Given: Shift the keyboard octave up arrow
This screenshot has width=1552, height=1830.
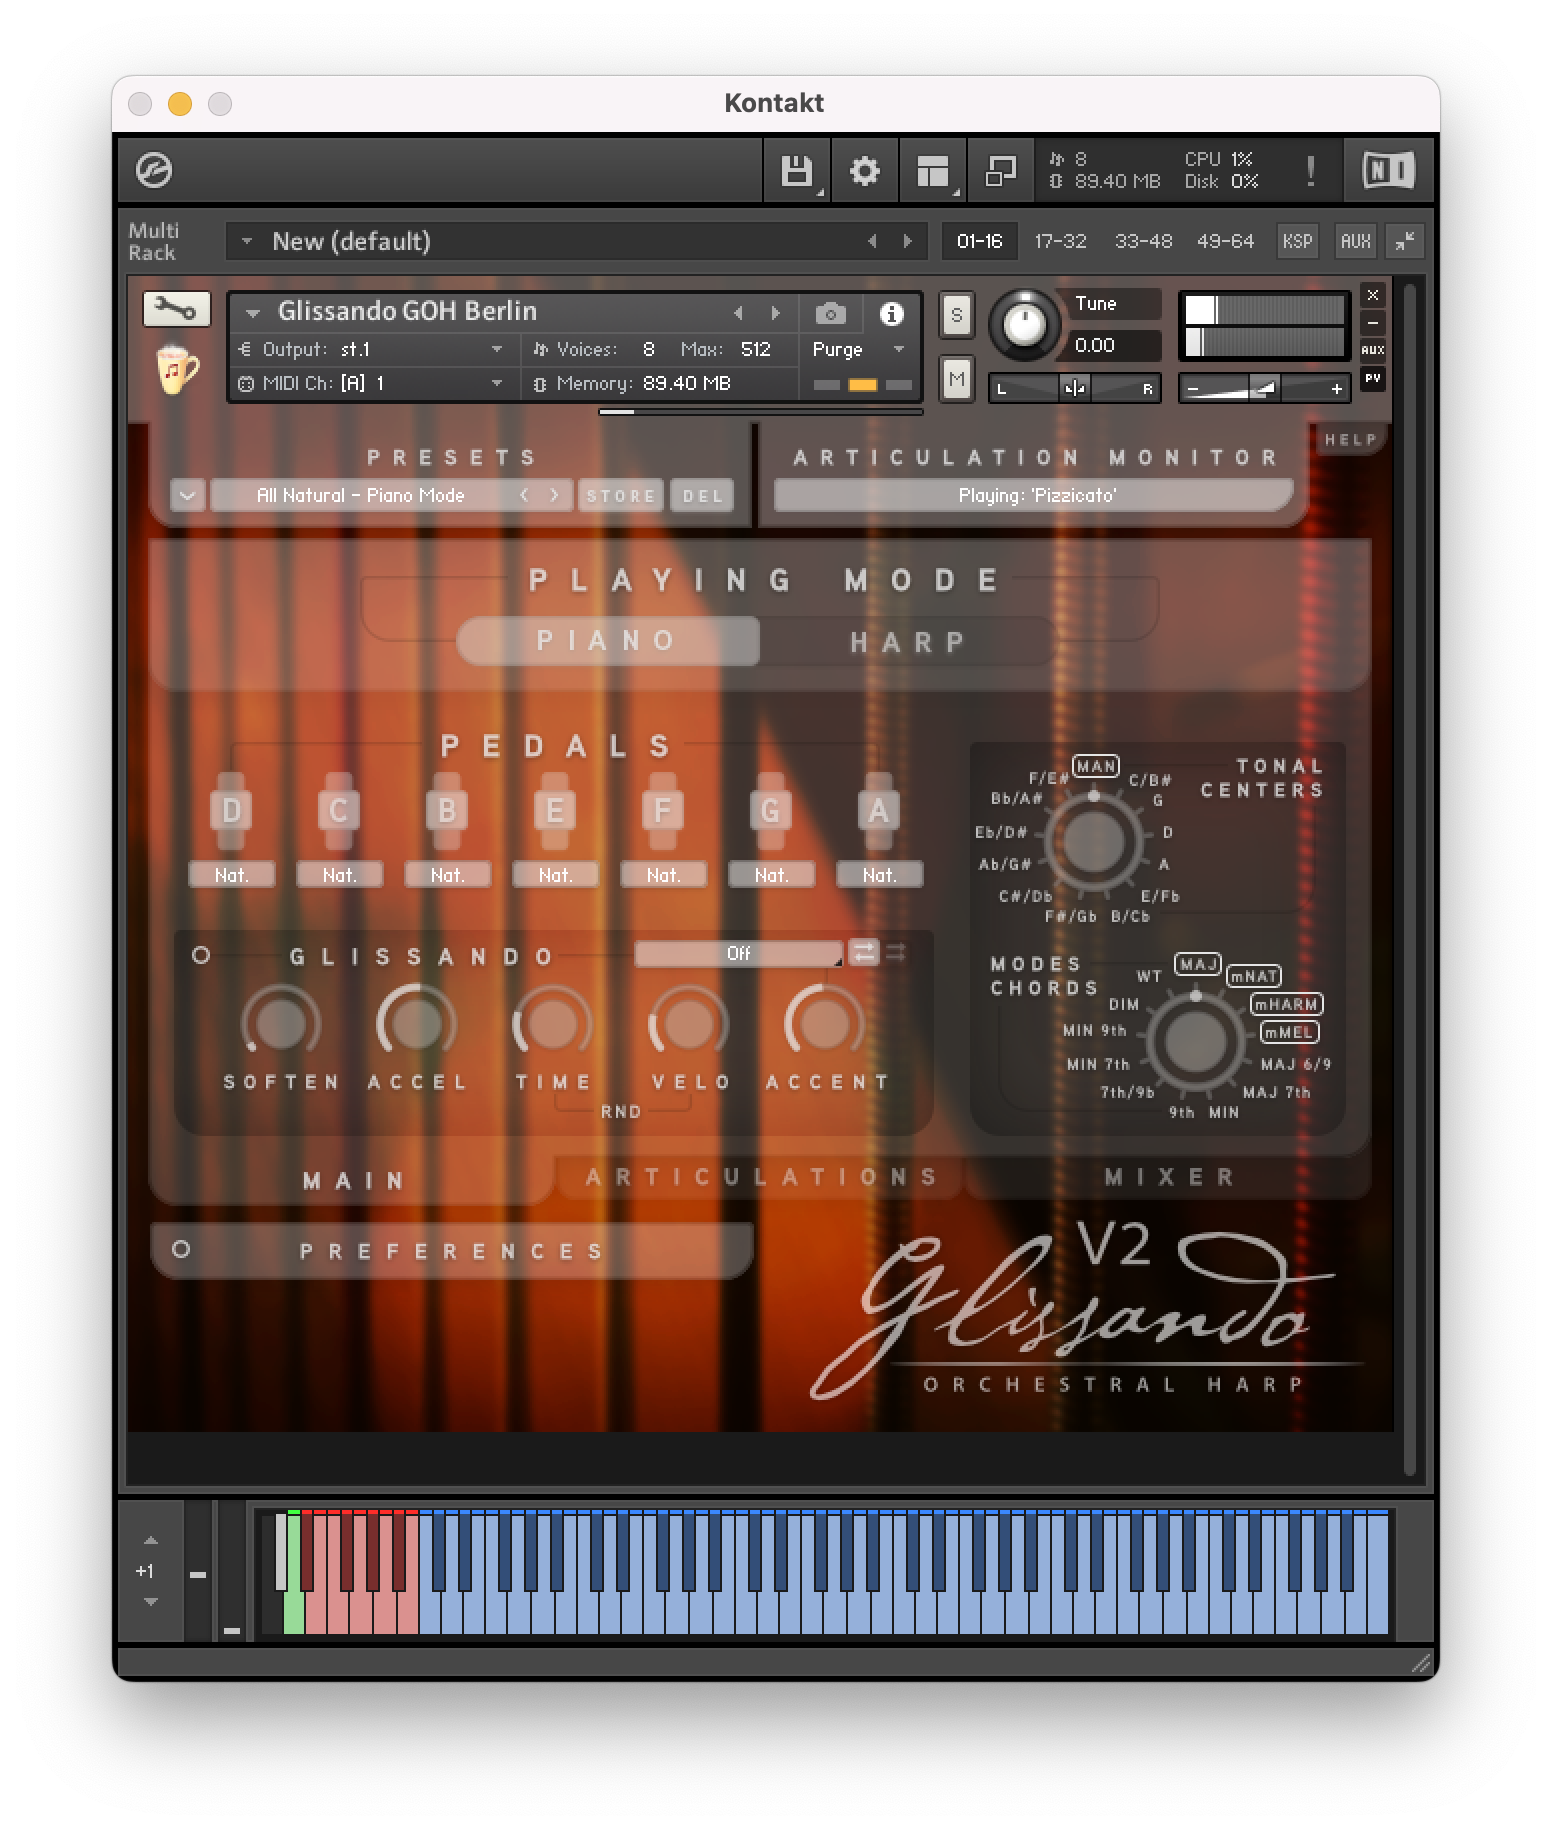Looking at the screenshot, I should pos(151,1541).
